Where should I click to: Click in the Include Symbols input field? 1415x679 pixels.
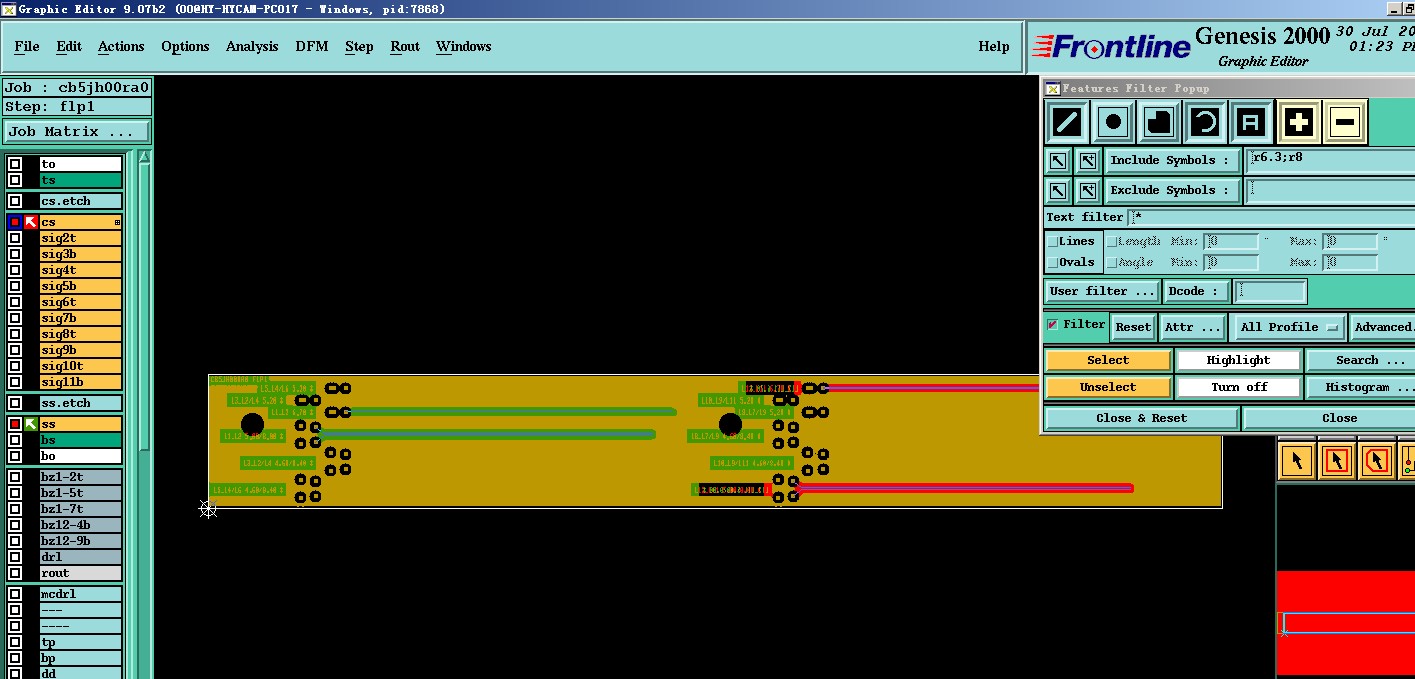coord(1330,160)
